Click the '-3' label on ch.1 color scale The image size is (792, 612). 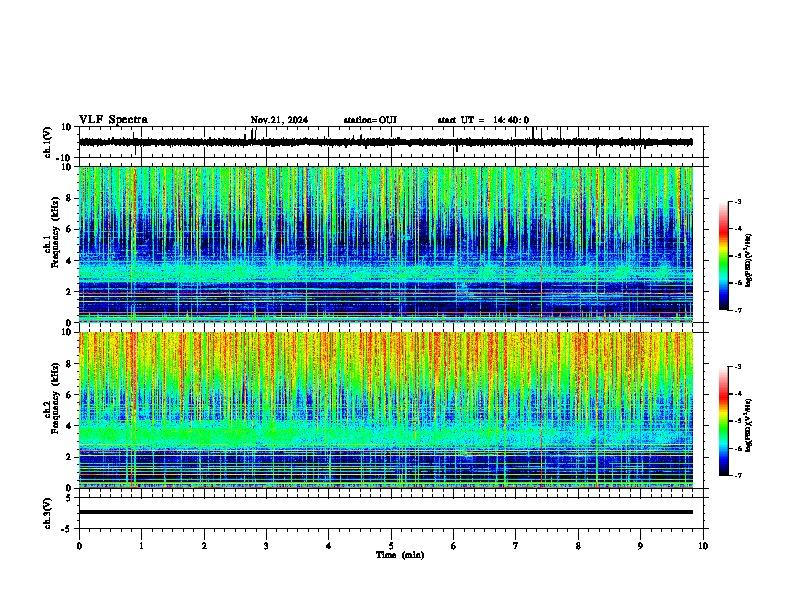click(x=737, y=201)
